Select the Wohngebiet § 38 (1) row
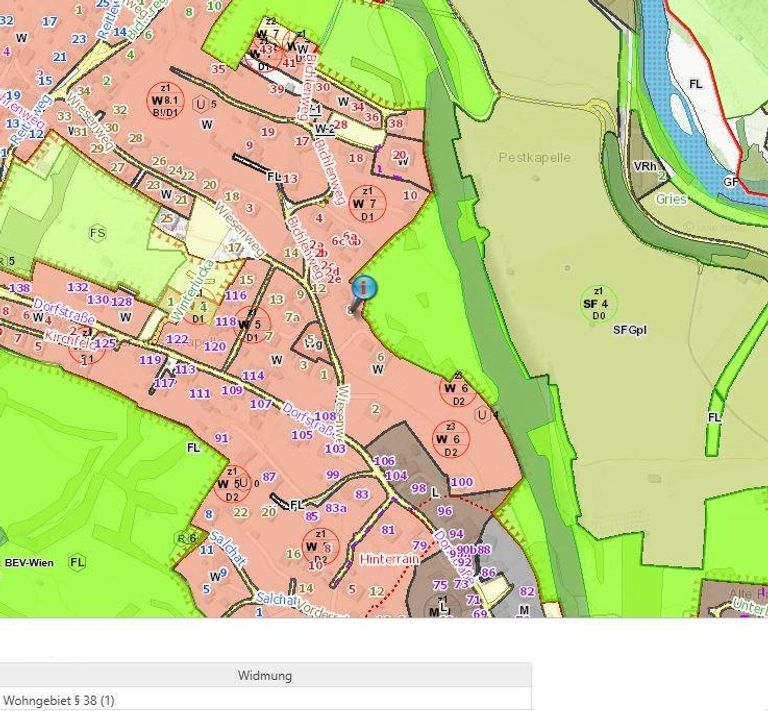The width and height of the screenshot is (768, 711). tap(60, 701)
